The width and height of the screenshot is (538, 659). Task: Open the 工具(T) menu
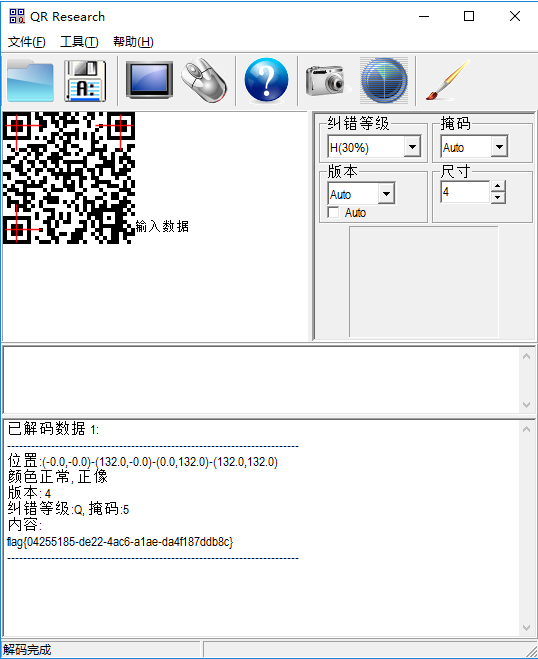(x=79, y=42)
